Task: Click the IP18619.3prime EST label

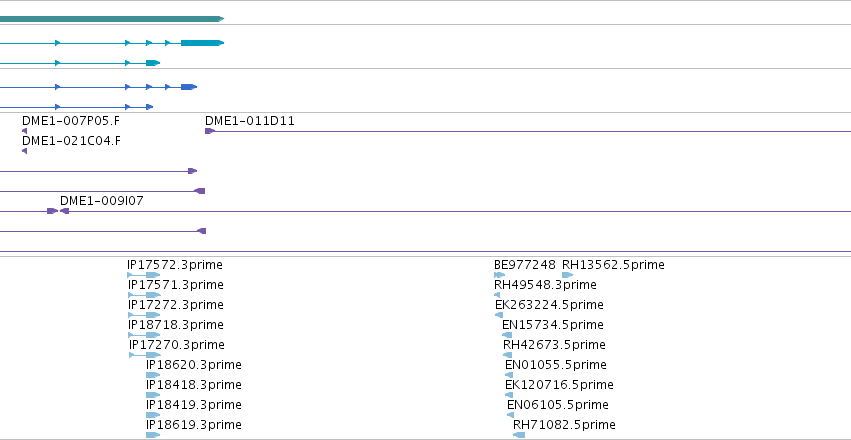Action: click(194, 425)
